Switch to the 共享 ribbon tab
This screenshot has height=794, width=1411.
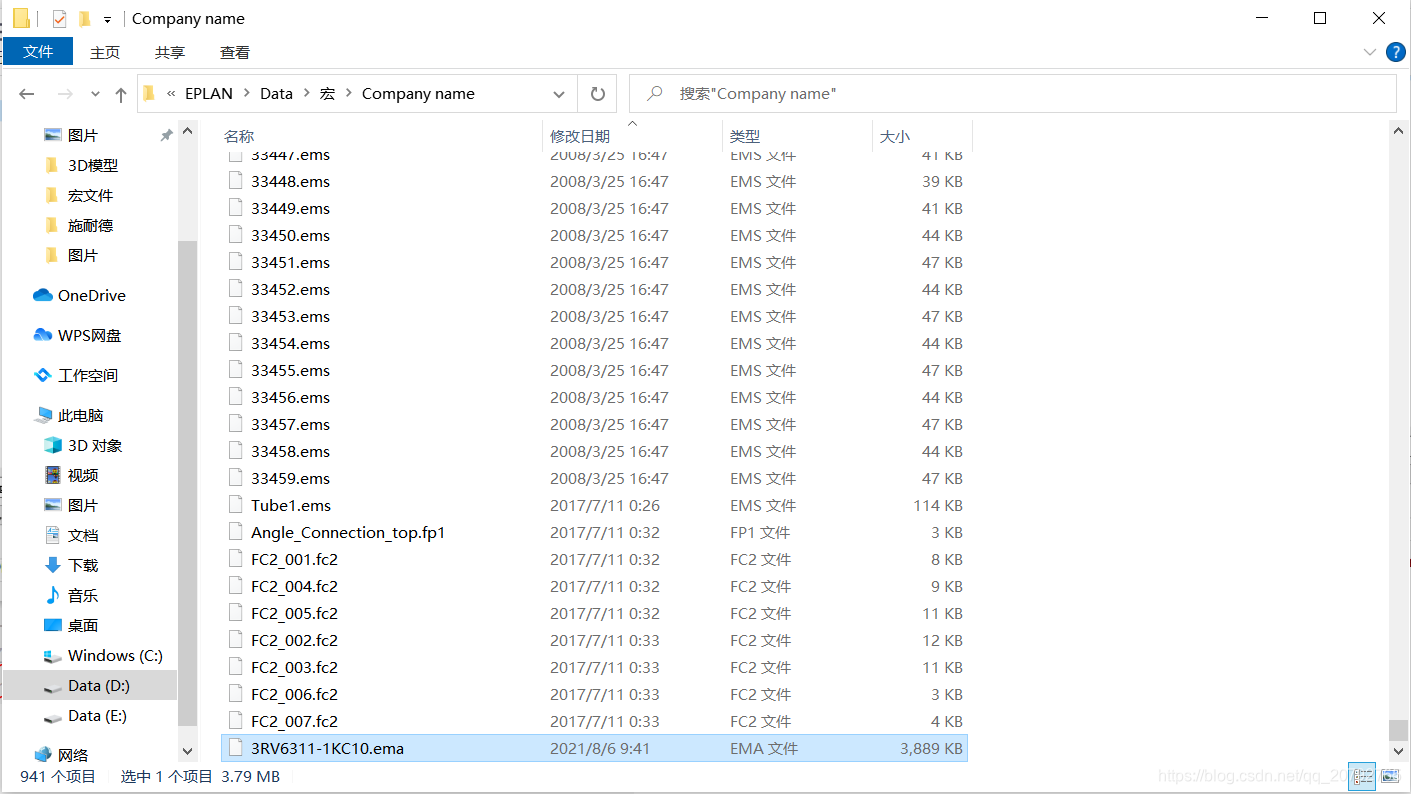click(170, 52)
